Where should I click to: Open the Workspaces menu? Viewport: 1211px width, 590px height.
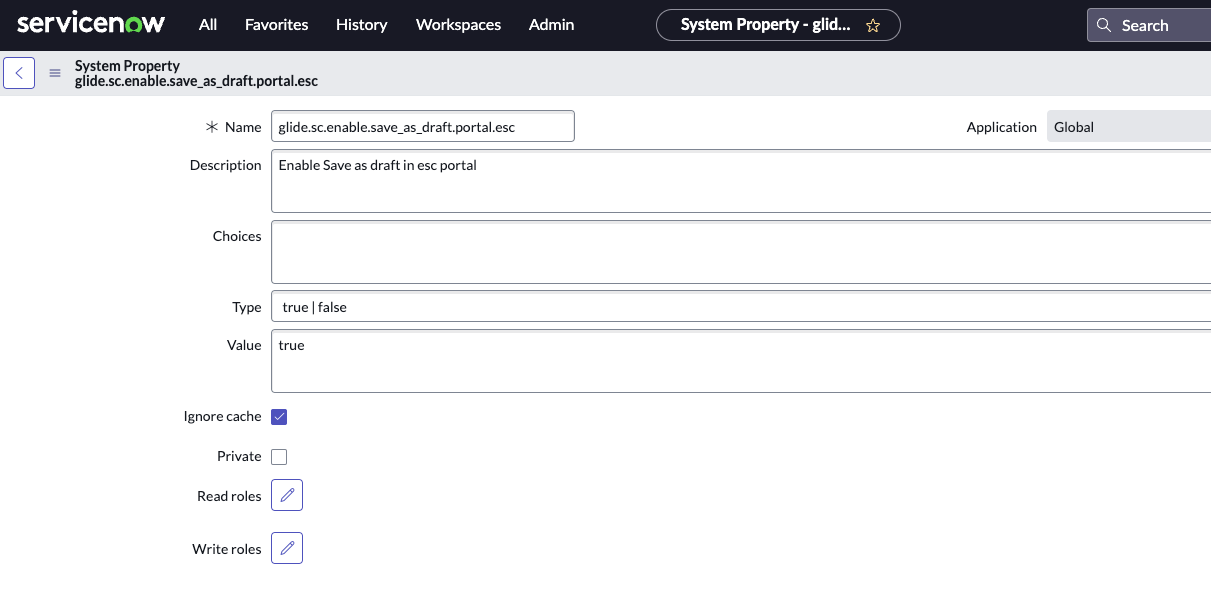click(x=458, y=25)
